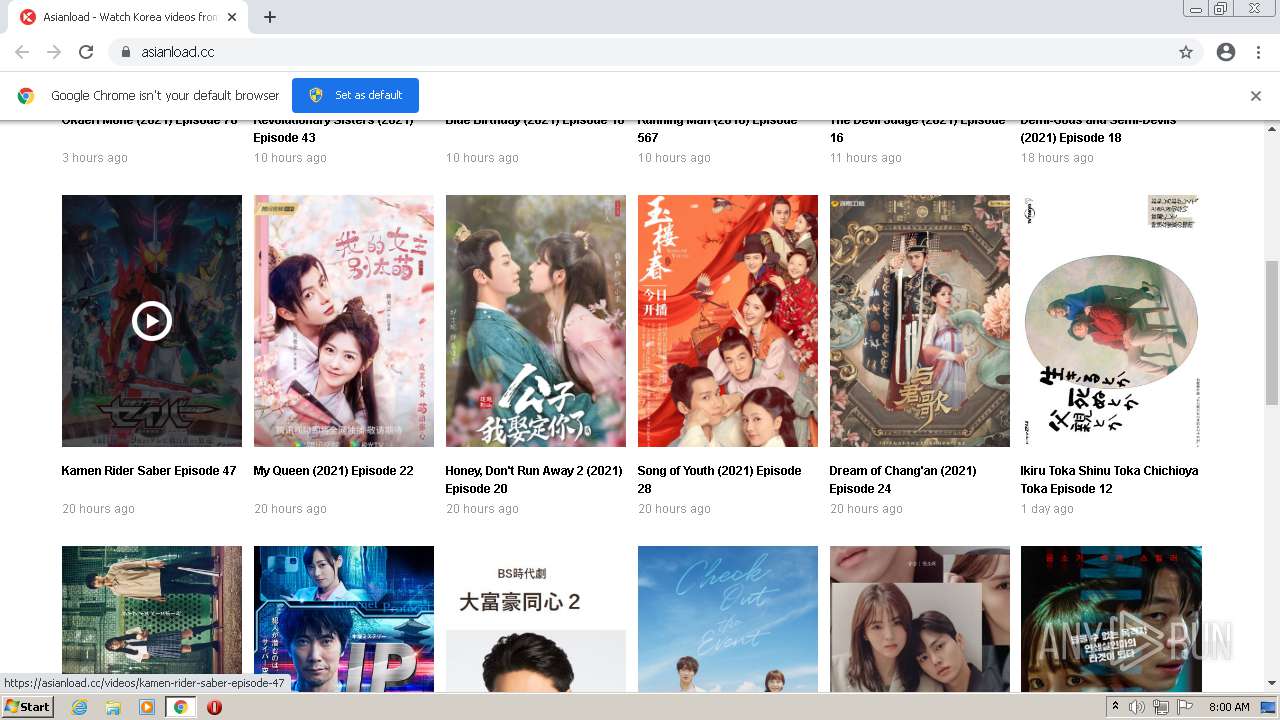Open the Check Out the Event poster
The height and width of the screenshot is (720, 1280).
tap(728, 619)
